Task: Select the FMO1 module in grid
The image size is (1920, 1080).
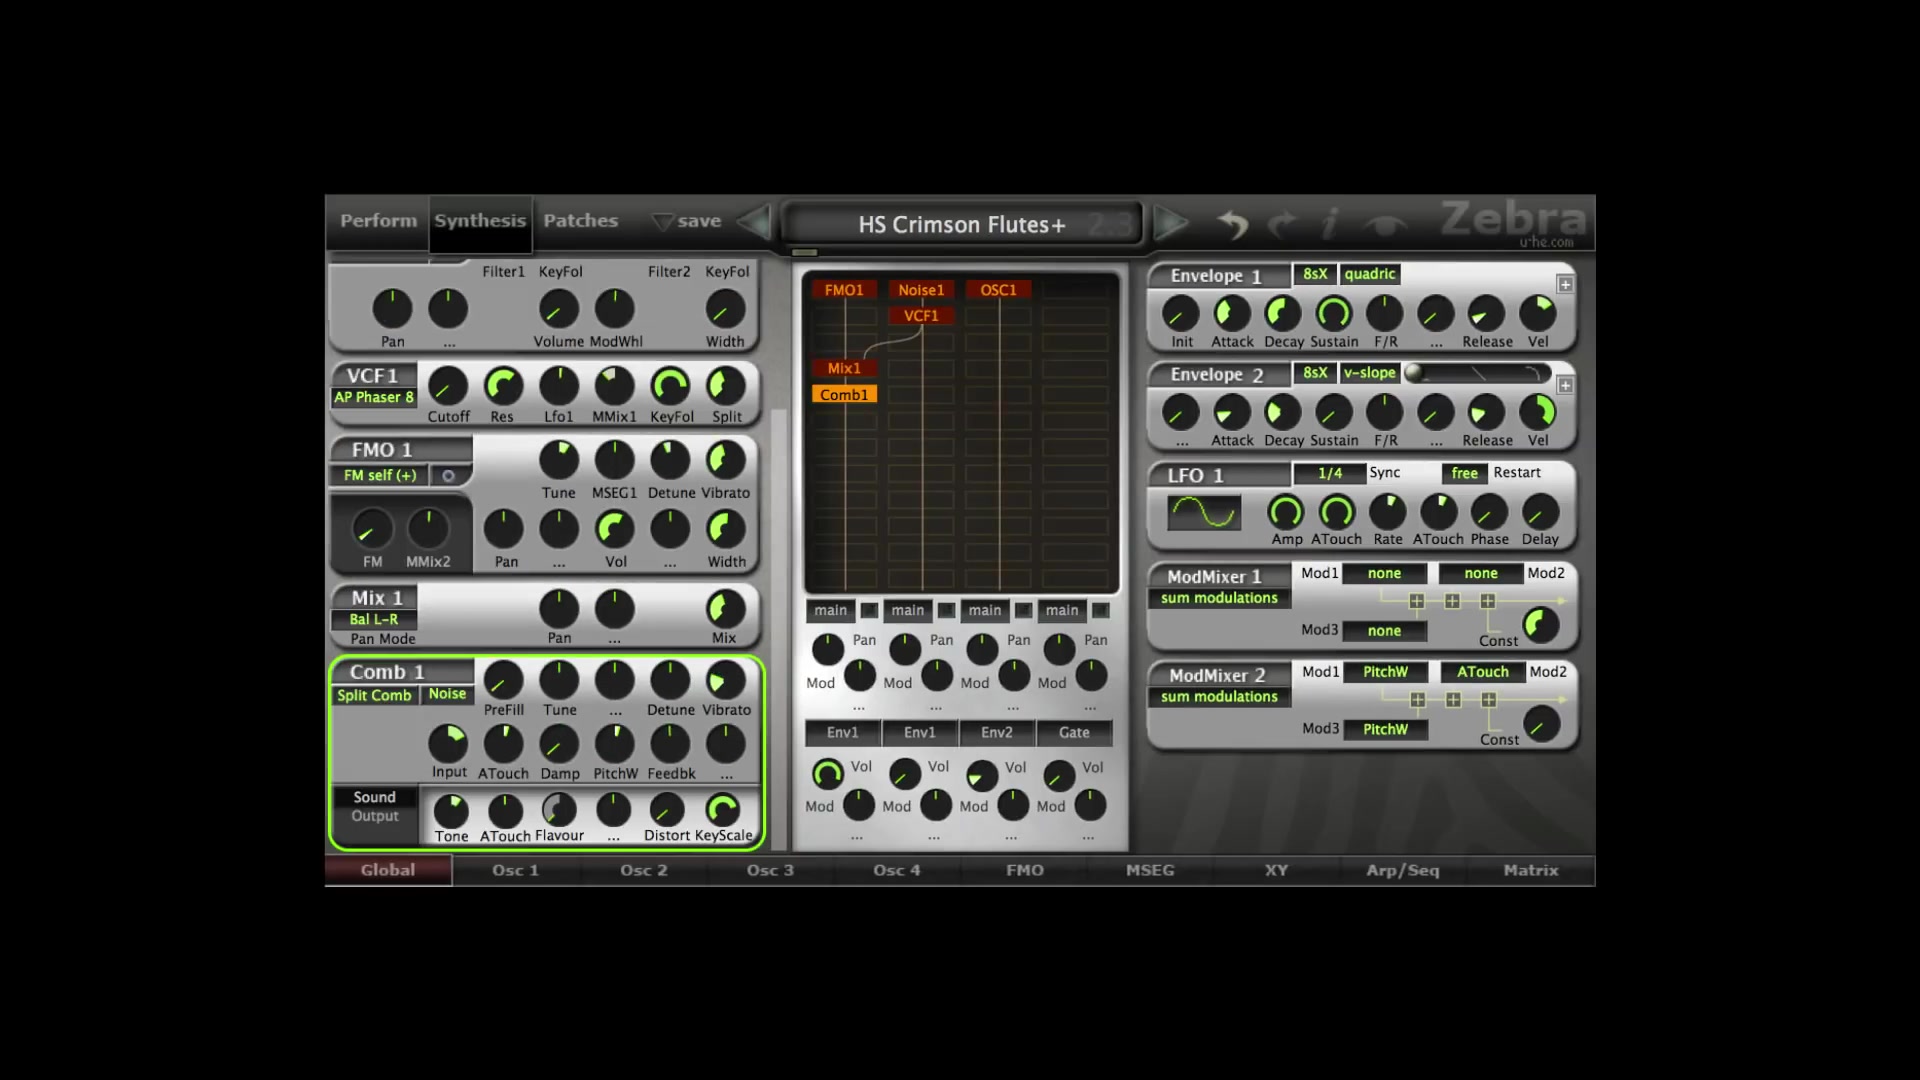Action: coord(844,290)
